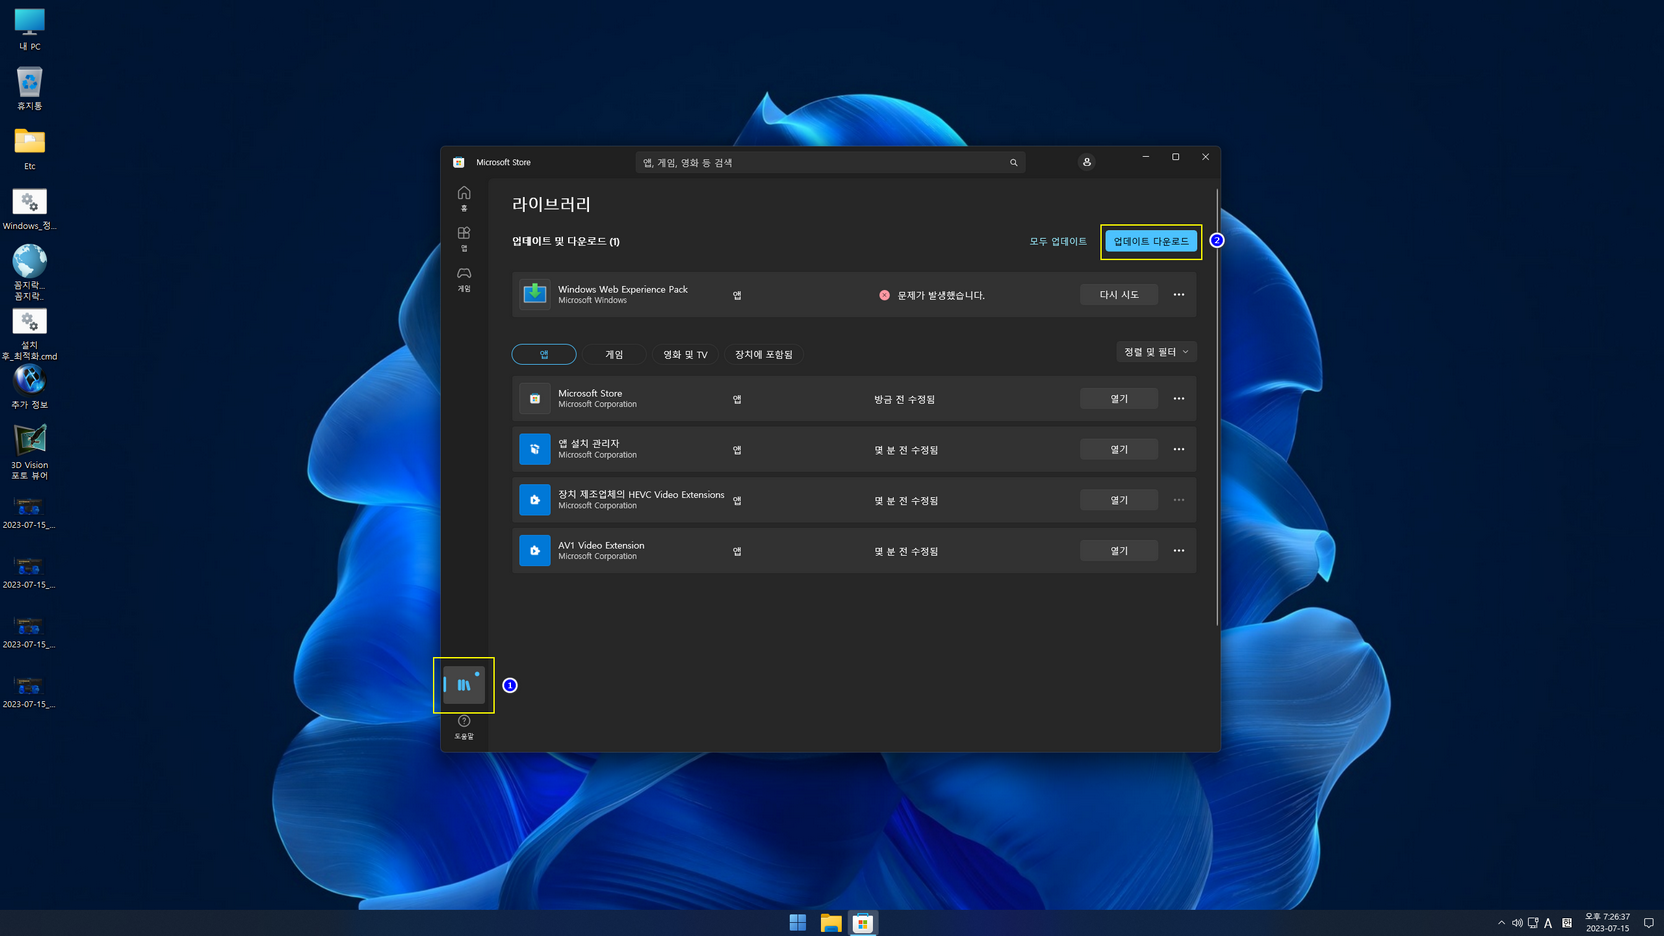Open the notification center icon
The height and width of the screenshot is (936, 1664).
(1649, 923)
